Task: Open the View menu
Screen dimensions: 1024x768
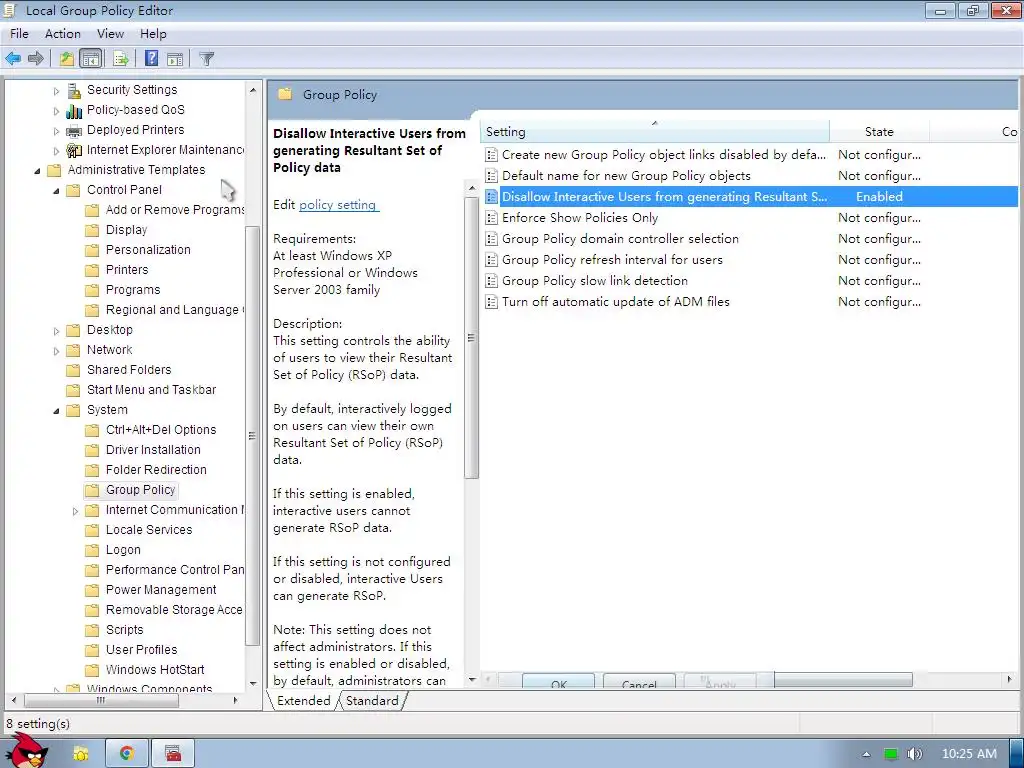Action: pyautogui.click(x=110, y=34)
